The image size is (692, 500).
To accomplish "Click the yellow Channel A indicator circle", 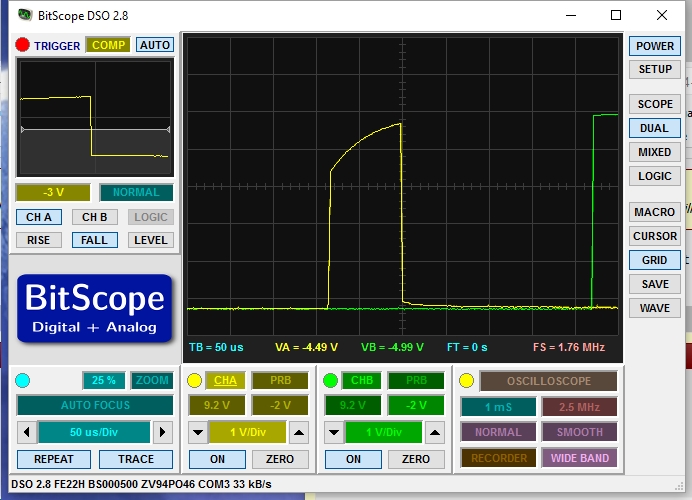I will (x=195, y=381).
